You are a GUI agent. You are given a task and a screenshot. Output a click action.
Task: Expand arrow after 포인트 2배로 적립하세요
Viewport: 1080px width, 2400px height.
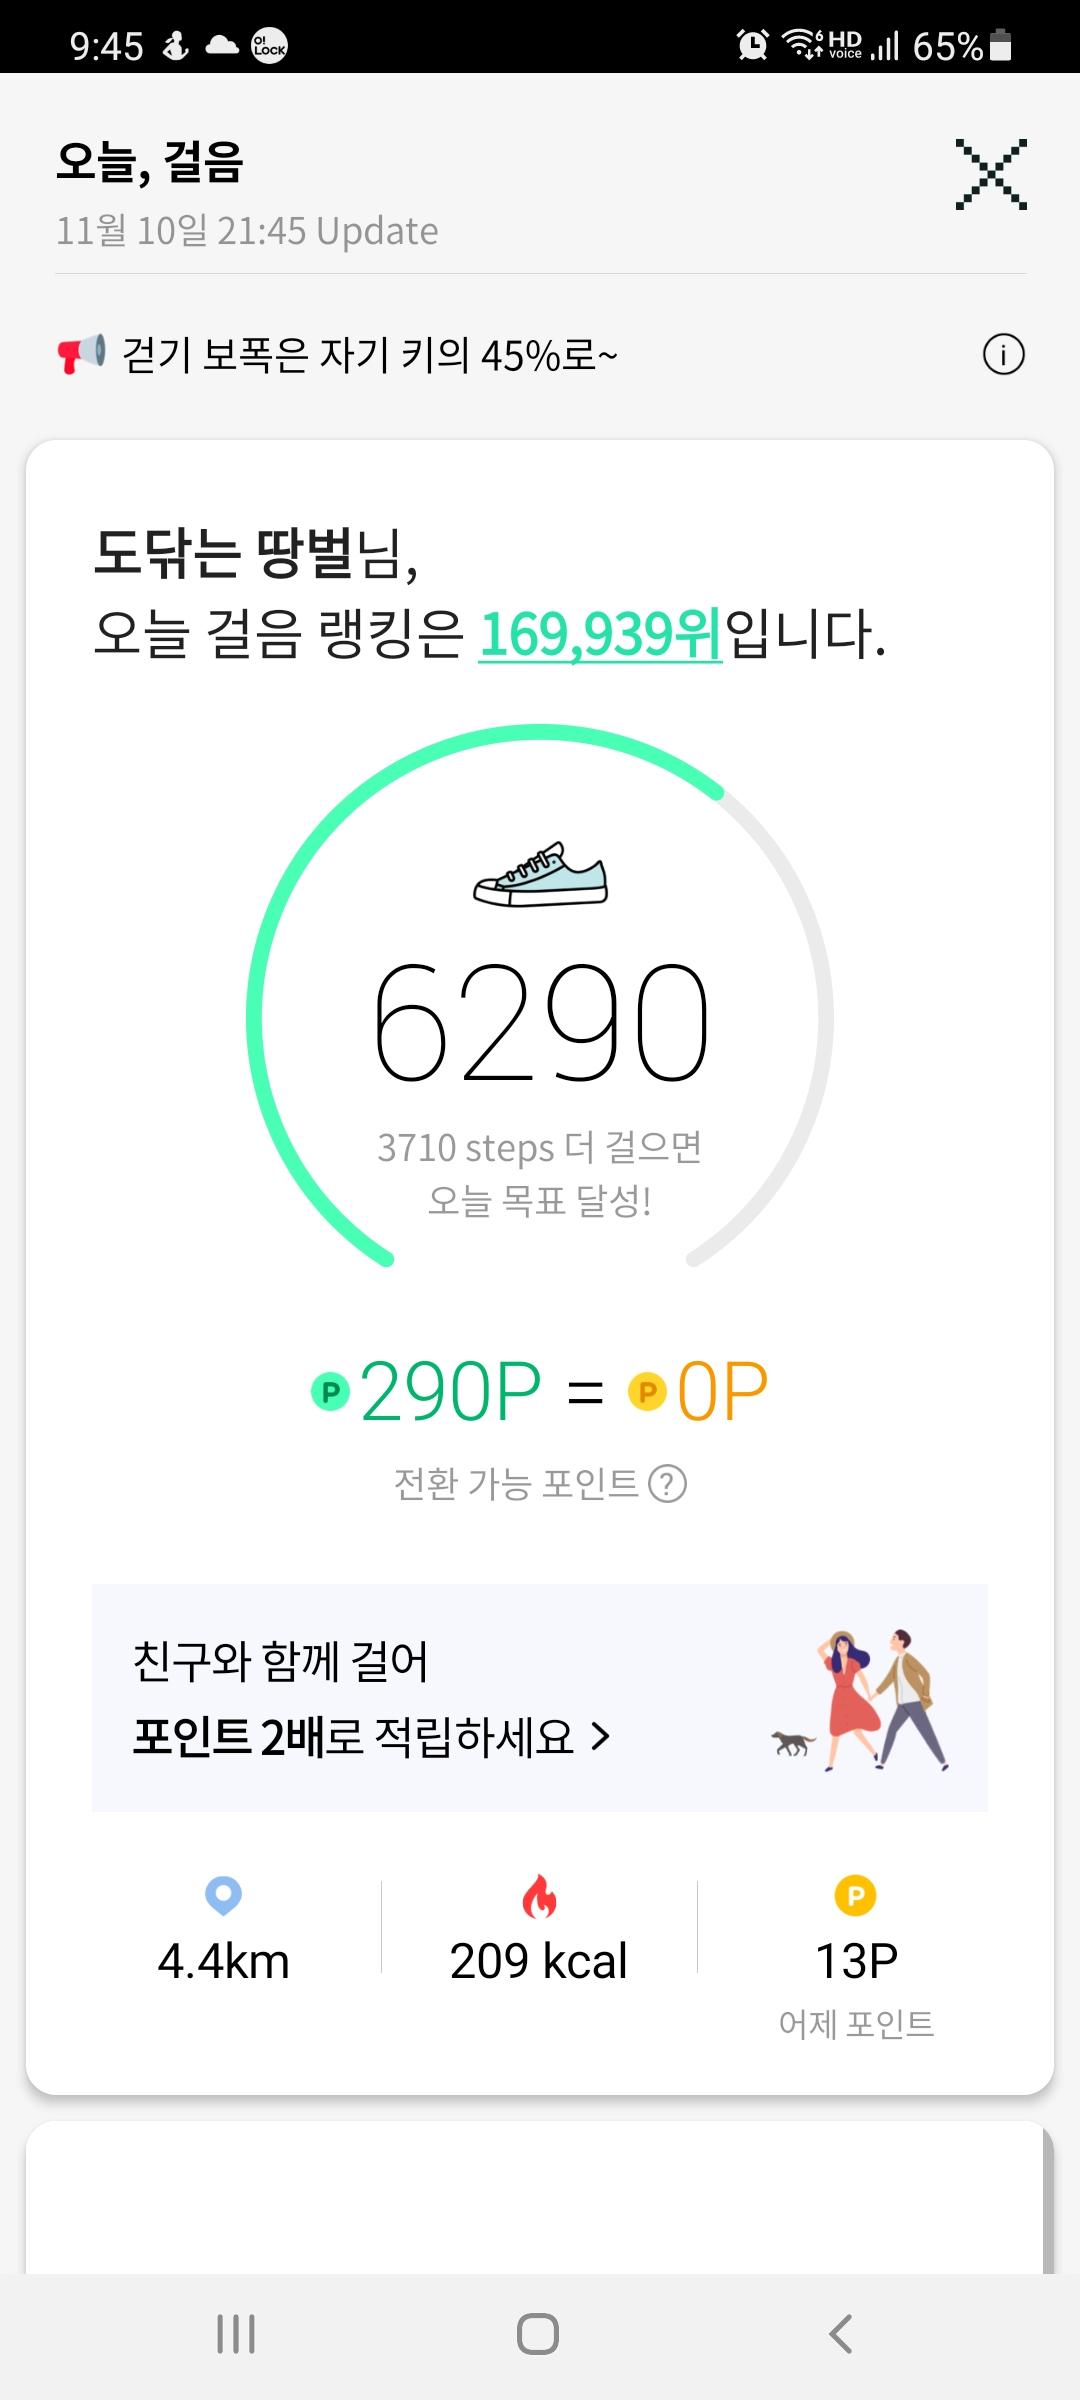click(600, 1737)
